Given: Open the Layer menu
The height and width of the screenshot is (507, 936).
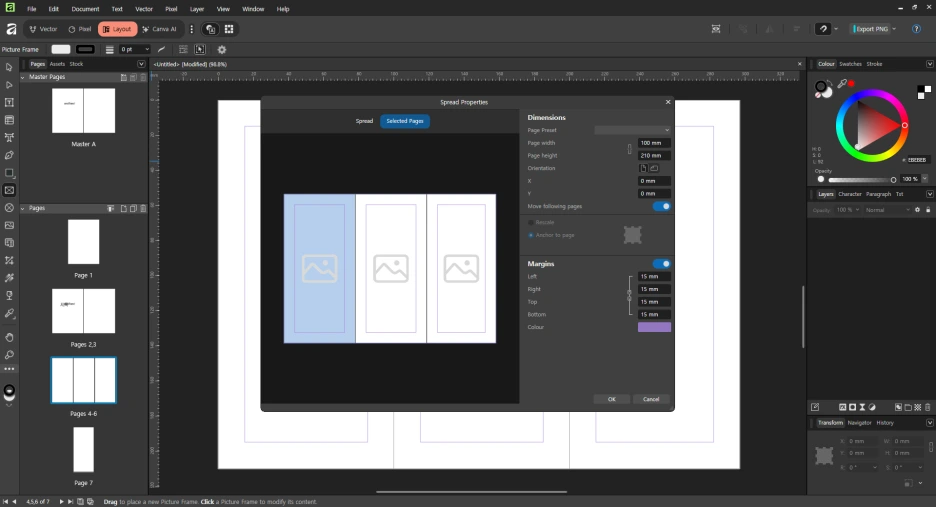Looking at the screenshot, I should [x=197, y=9].
